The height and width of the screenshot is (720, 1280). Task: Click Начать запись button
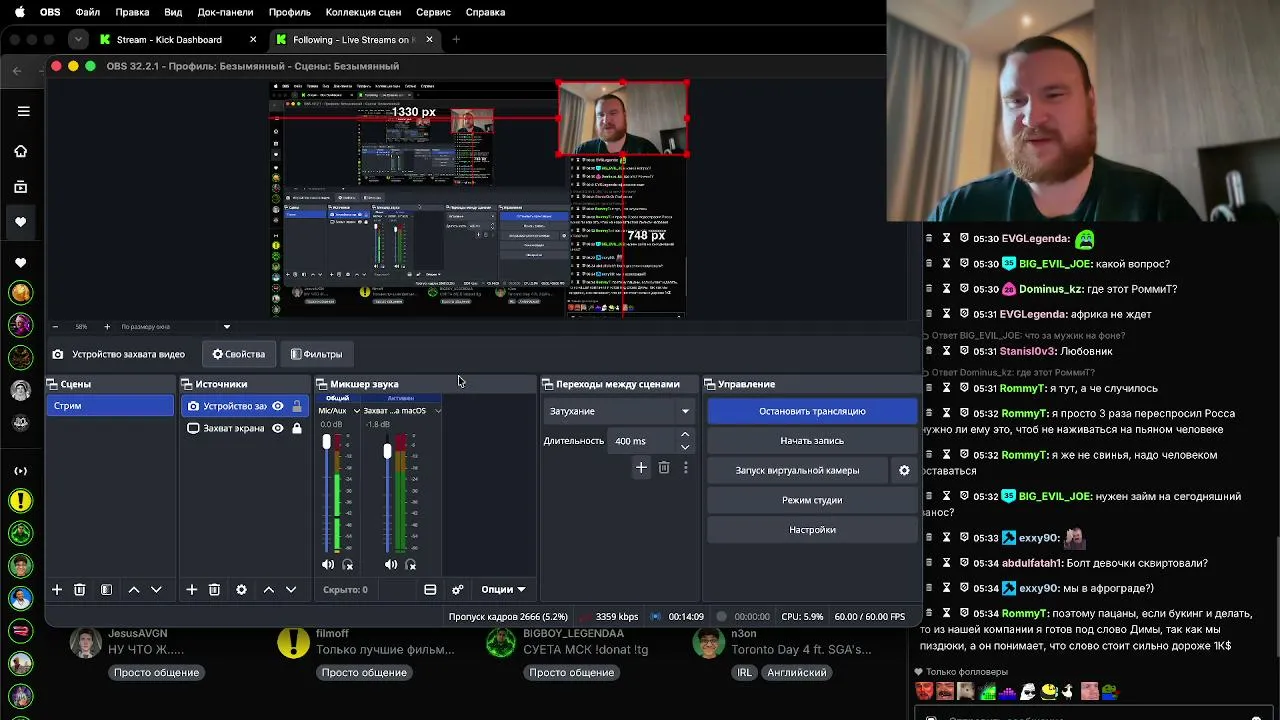(812, 441)
